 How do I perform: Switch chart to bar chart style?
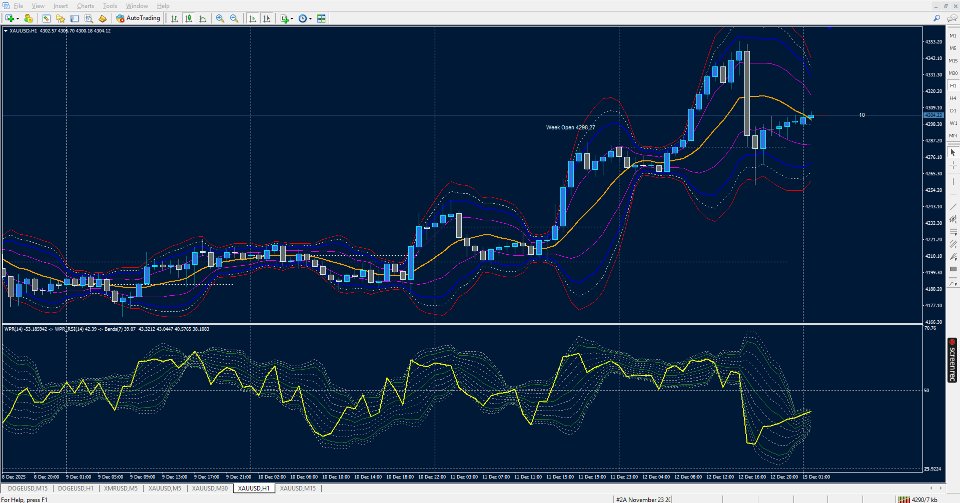pyautogui.click(x=174, y=18)
